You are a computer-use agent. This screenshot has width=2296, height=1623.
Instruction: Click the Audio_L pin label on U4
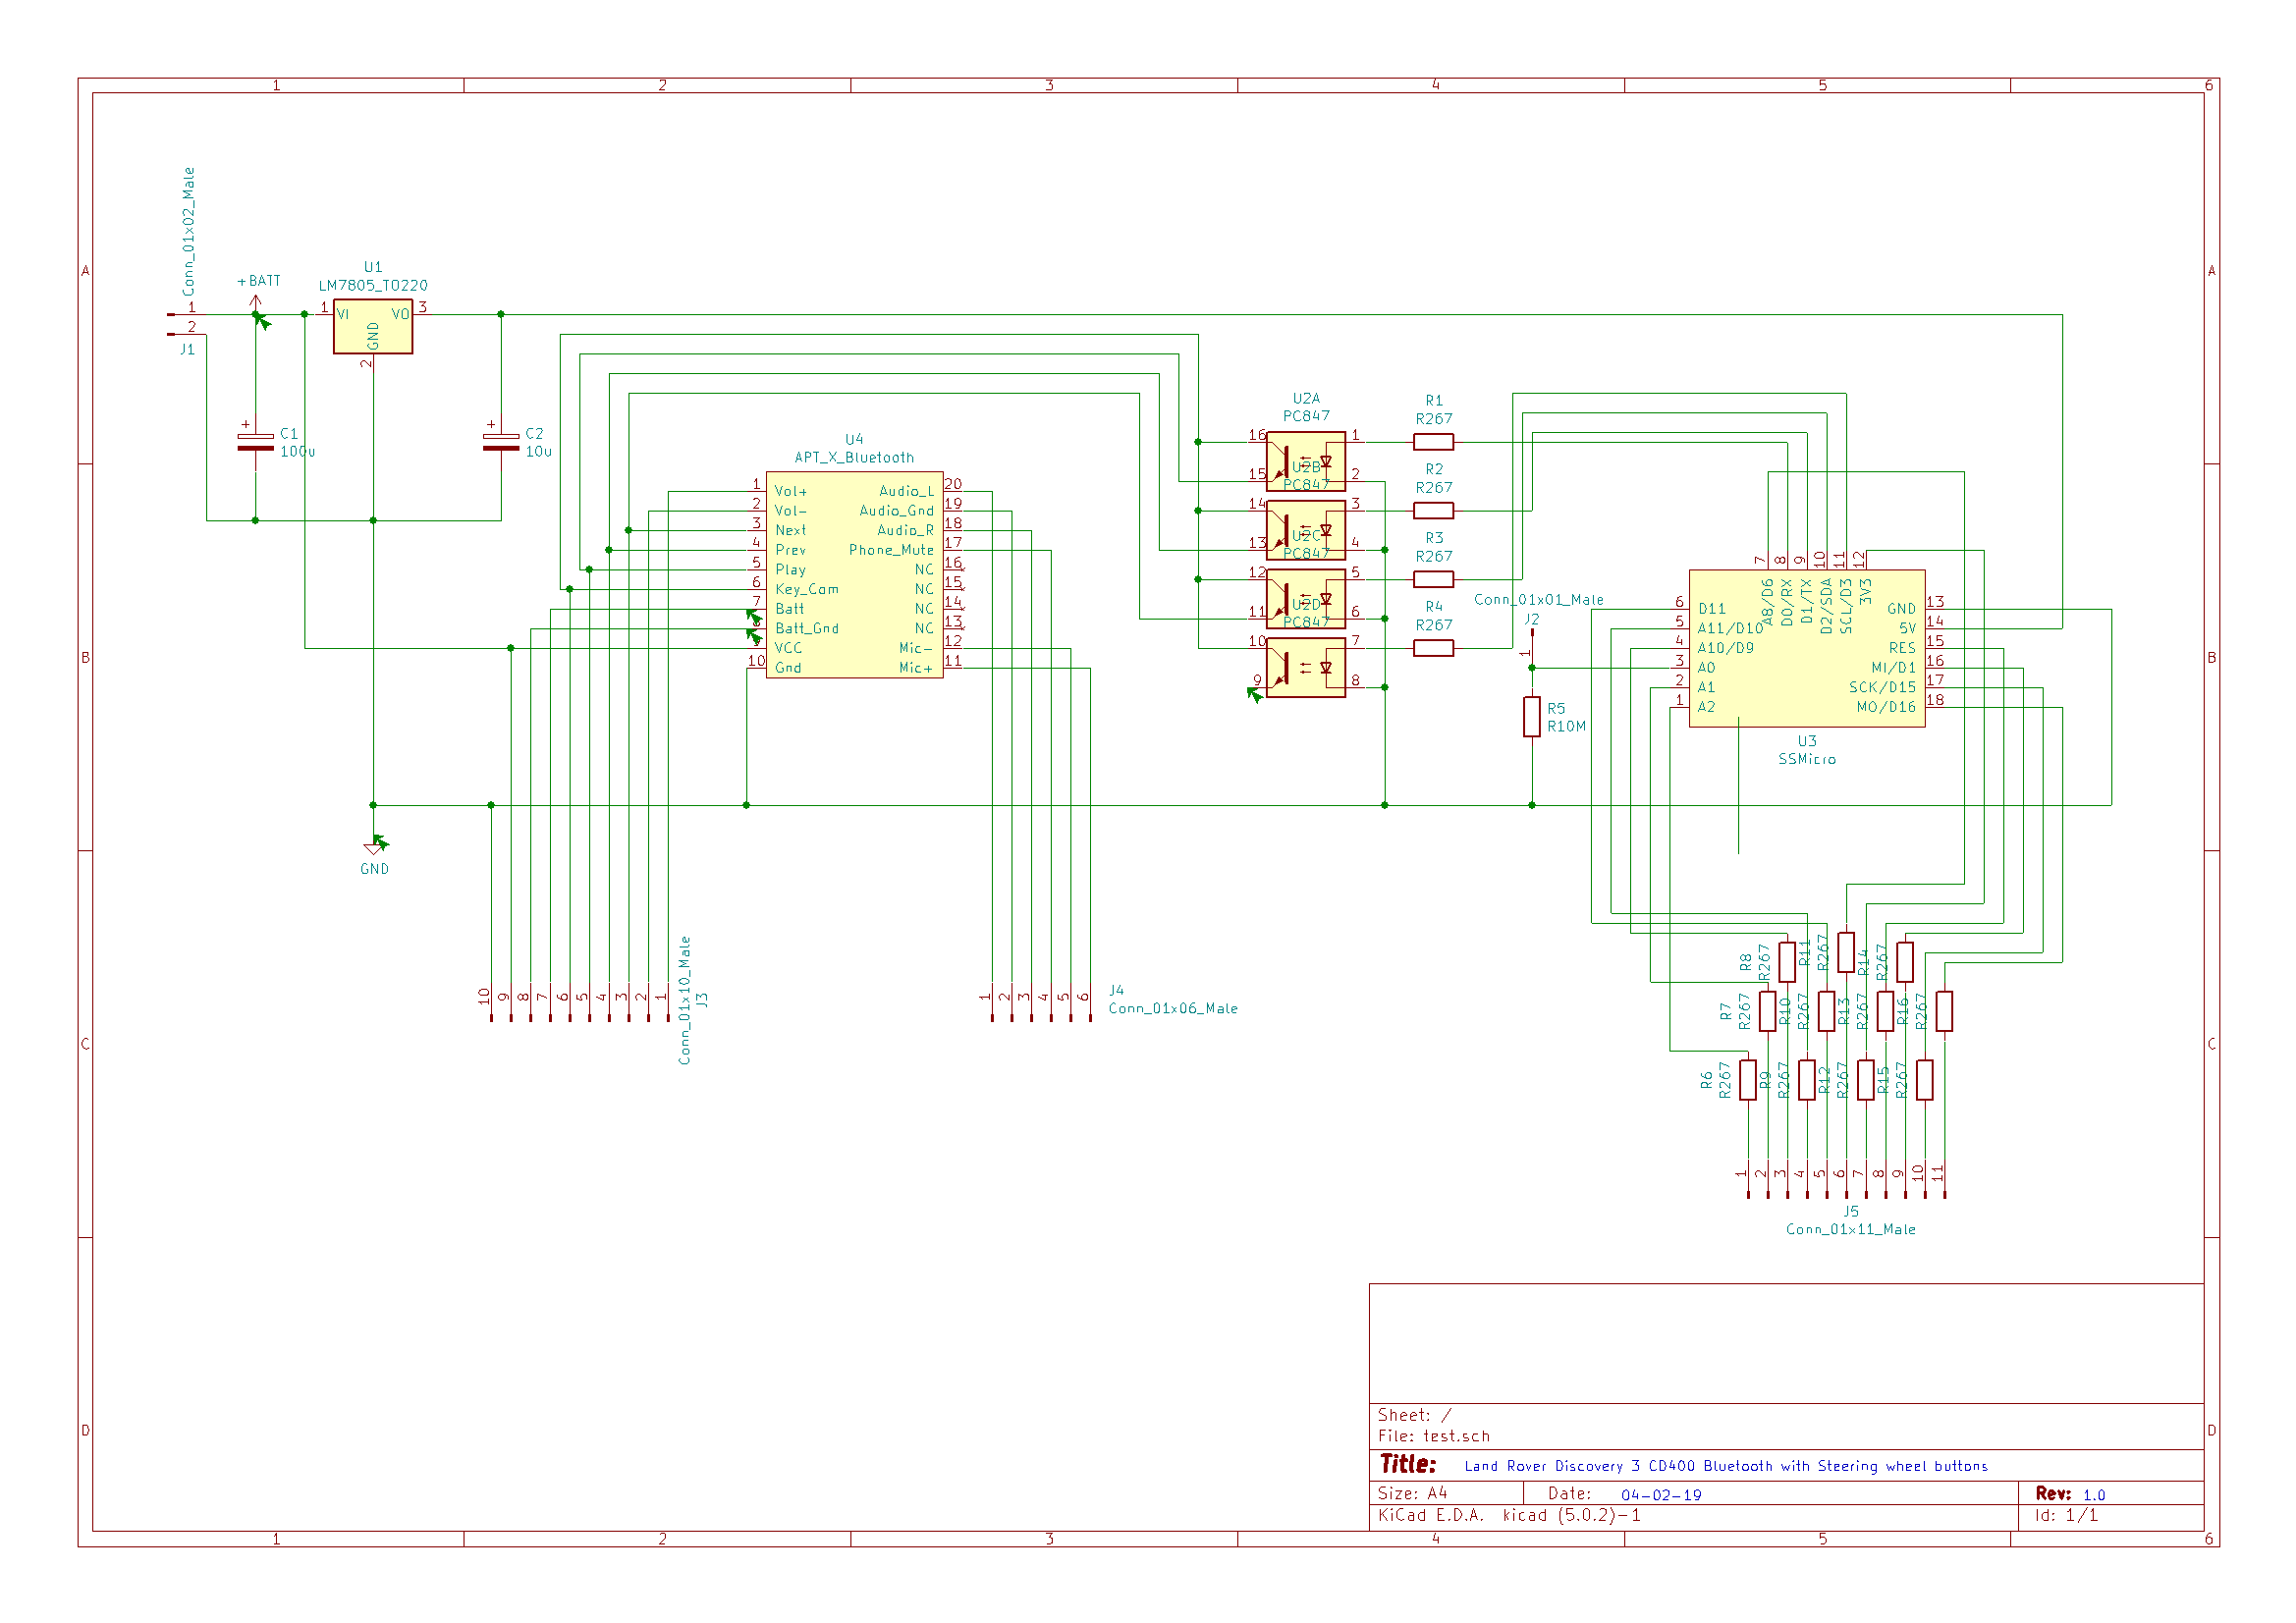pyautogui.click(x=906, y=491)
